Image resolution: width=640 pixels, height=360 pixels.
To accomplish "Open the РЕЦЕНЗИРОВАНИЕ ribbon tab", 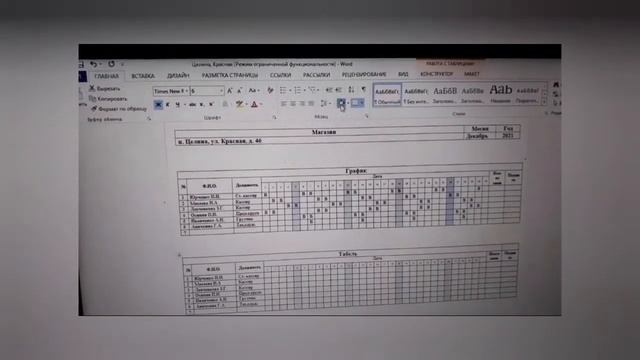I will pos(364,75).
